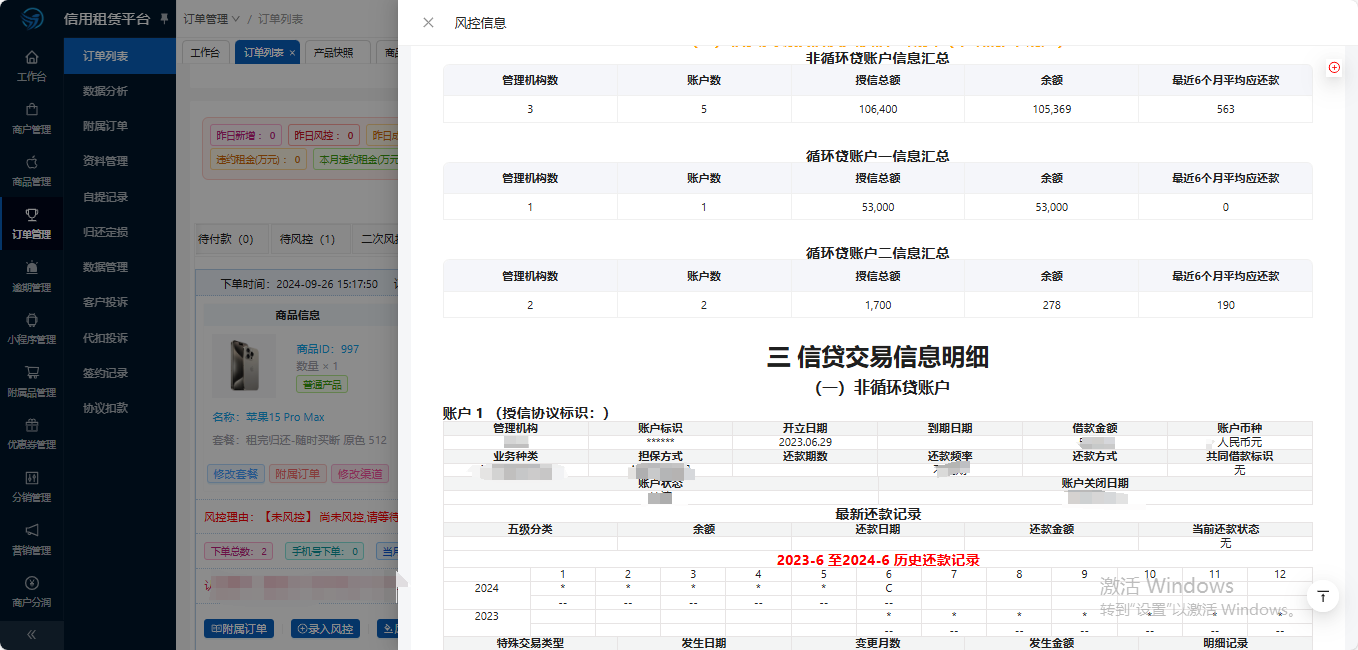
Task: Click the 人民币元 currency cell
Action: coord(1240,442)
